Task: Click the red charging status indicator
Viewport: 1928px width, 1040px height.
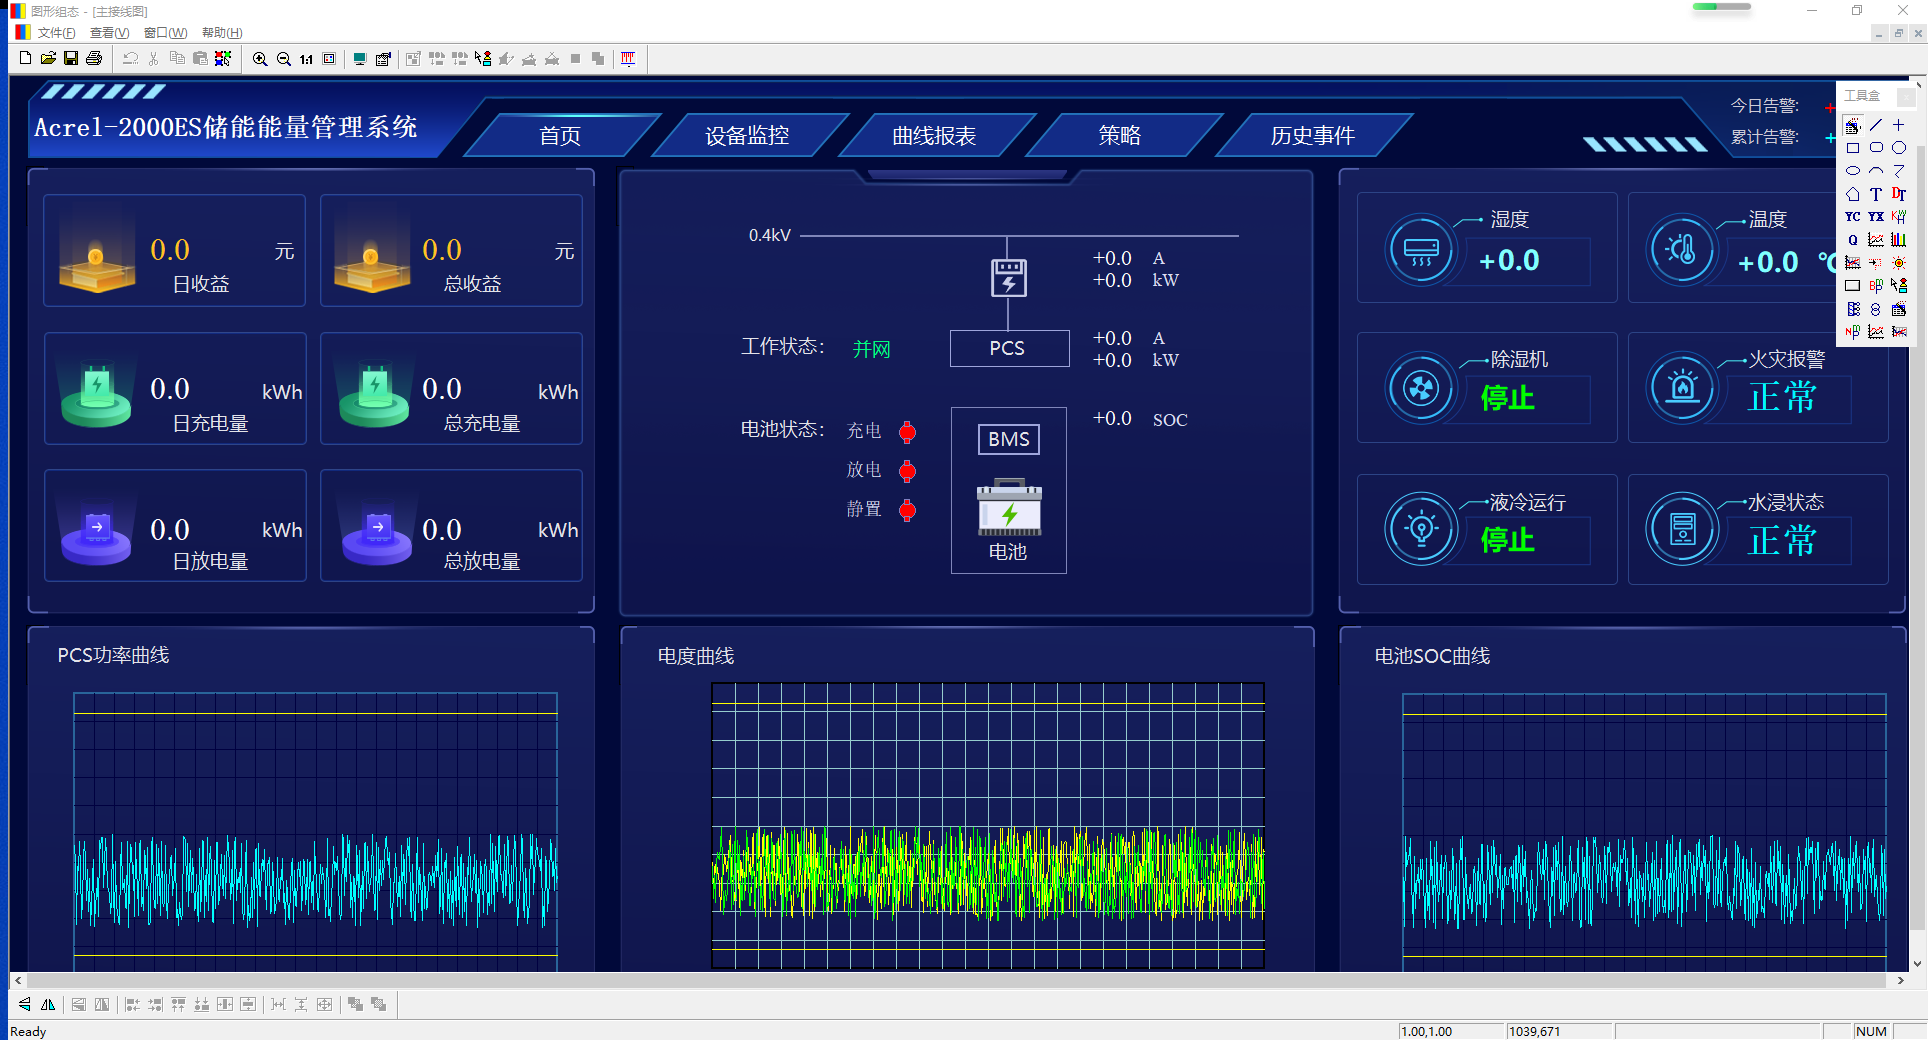Action: [907, 432]
